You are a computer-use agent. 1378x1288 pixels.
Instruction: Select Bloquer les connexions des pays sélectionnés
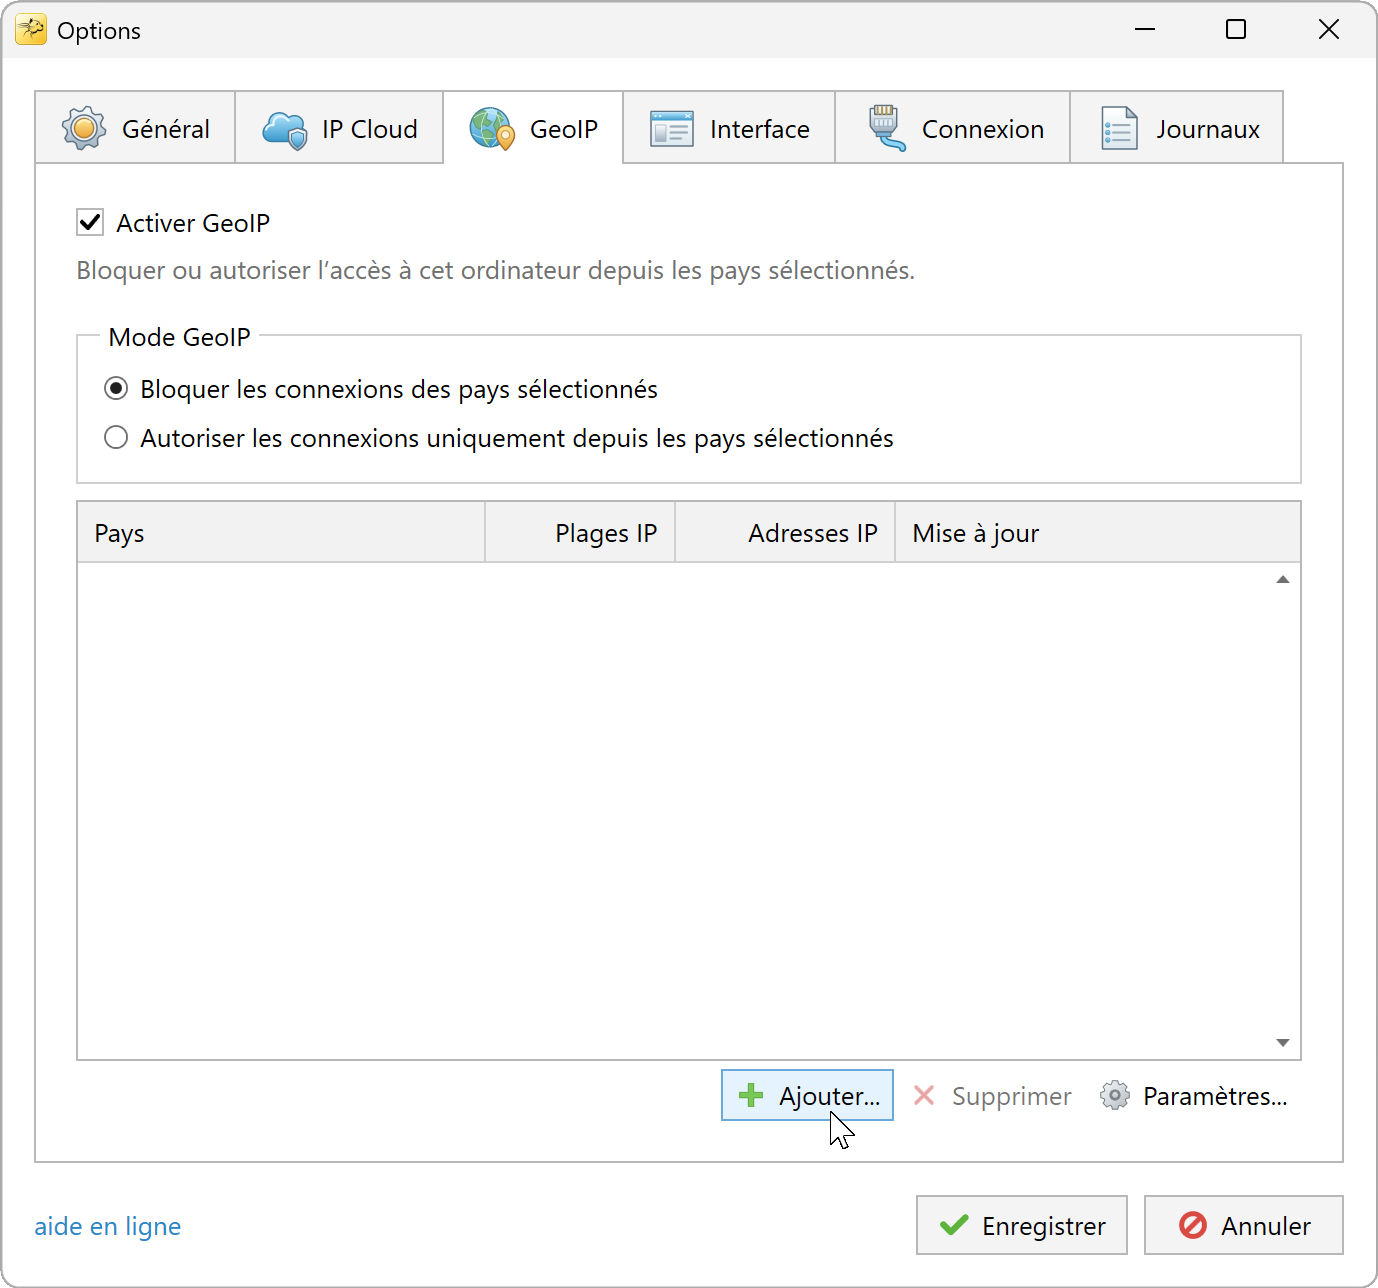(x=116, y=388)
